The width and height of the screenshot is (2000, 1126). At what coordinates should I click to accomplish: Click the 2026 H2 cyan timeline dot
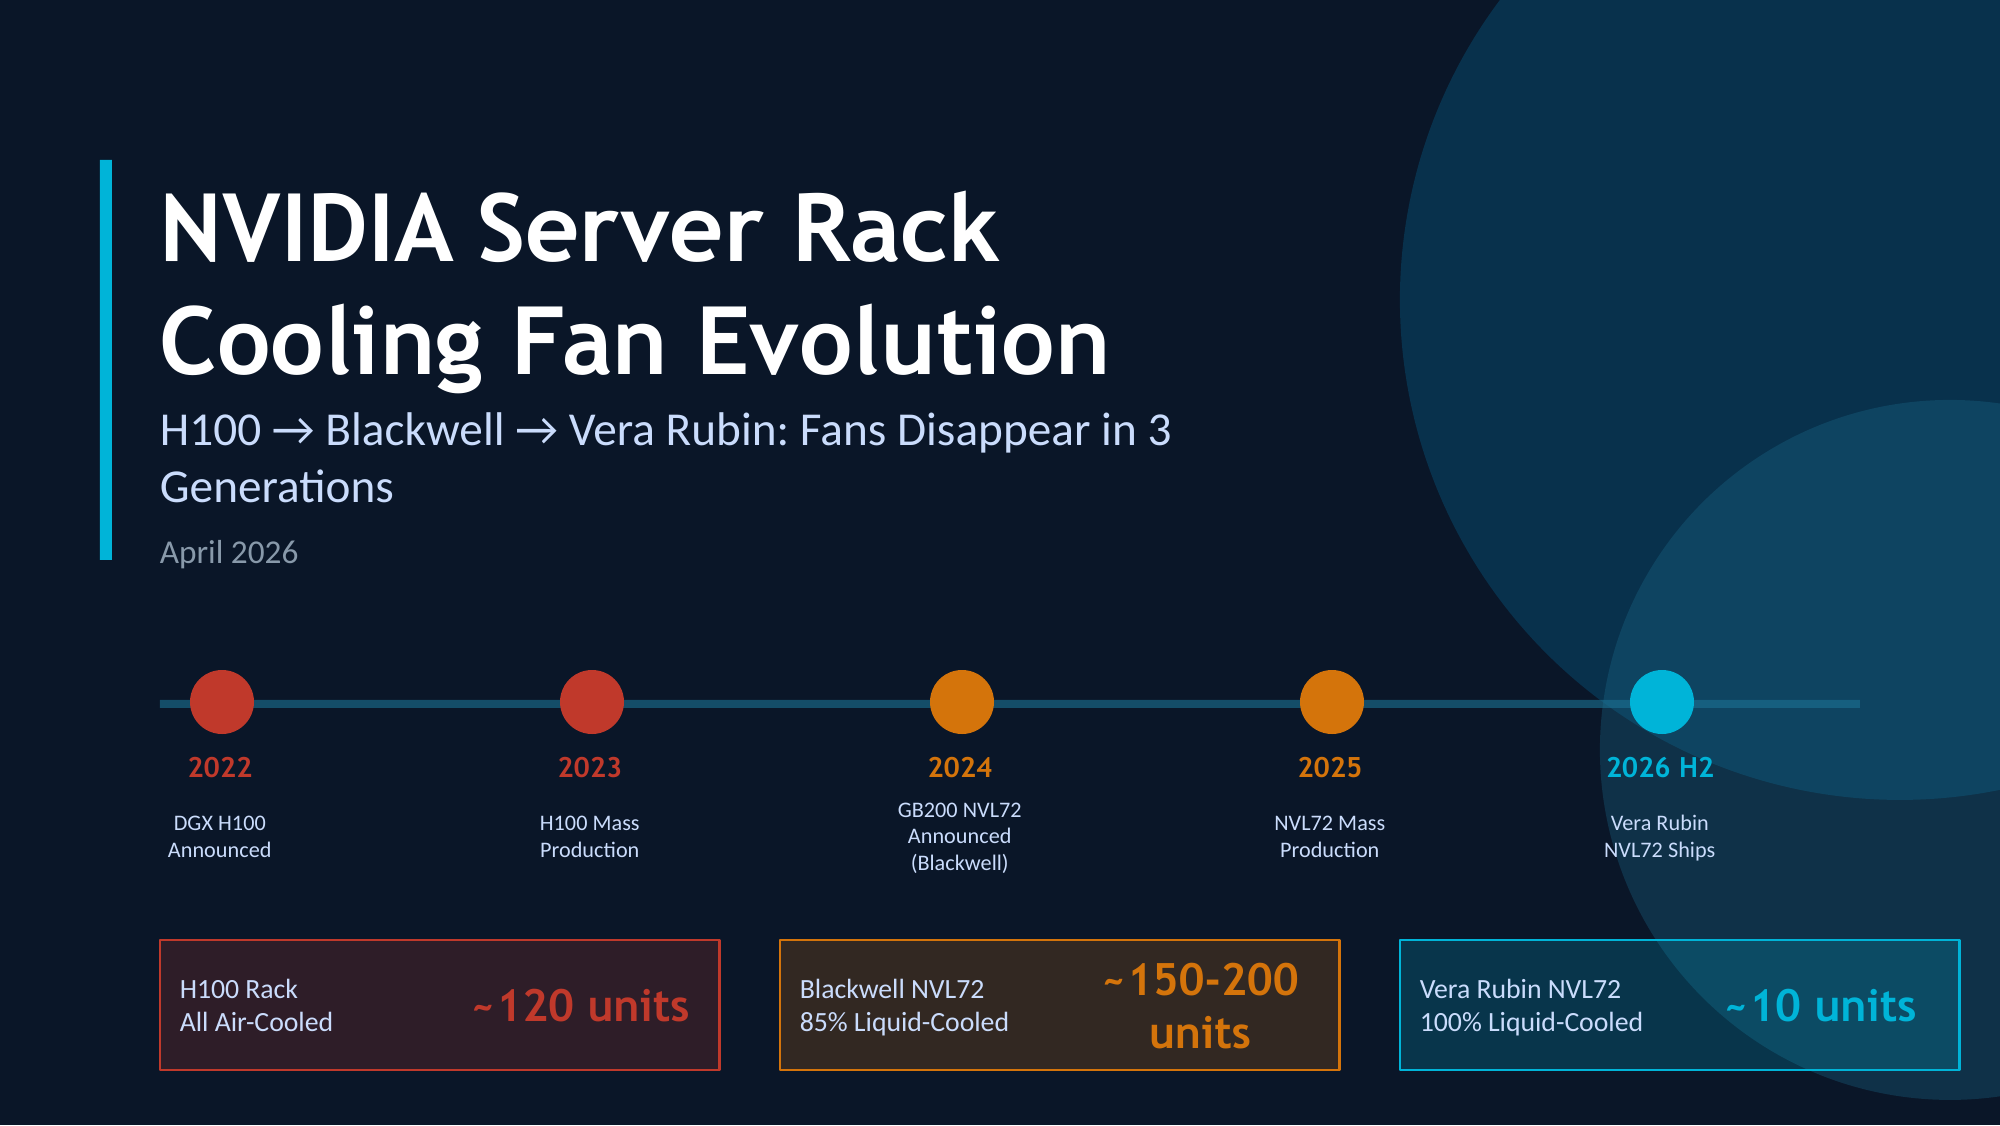tap(1661, 702)
